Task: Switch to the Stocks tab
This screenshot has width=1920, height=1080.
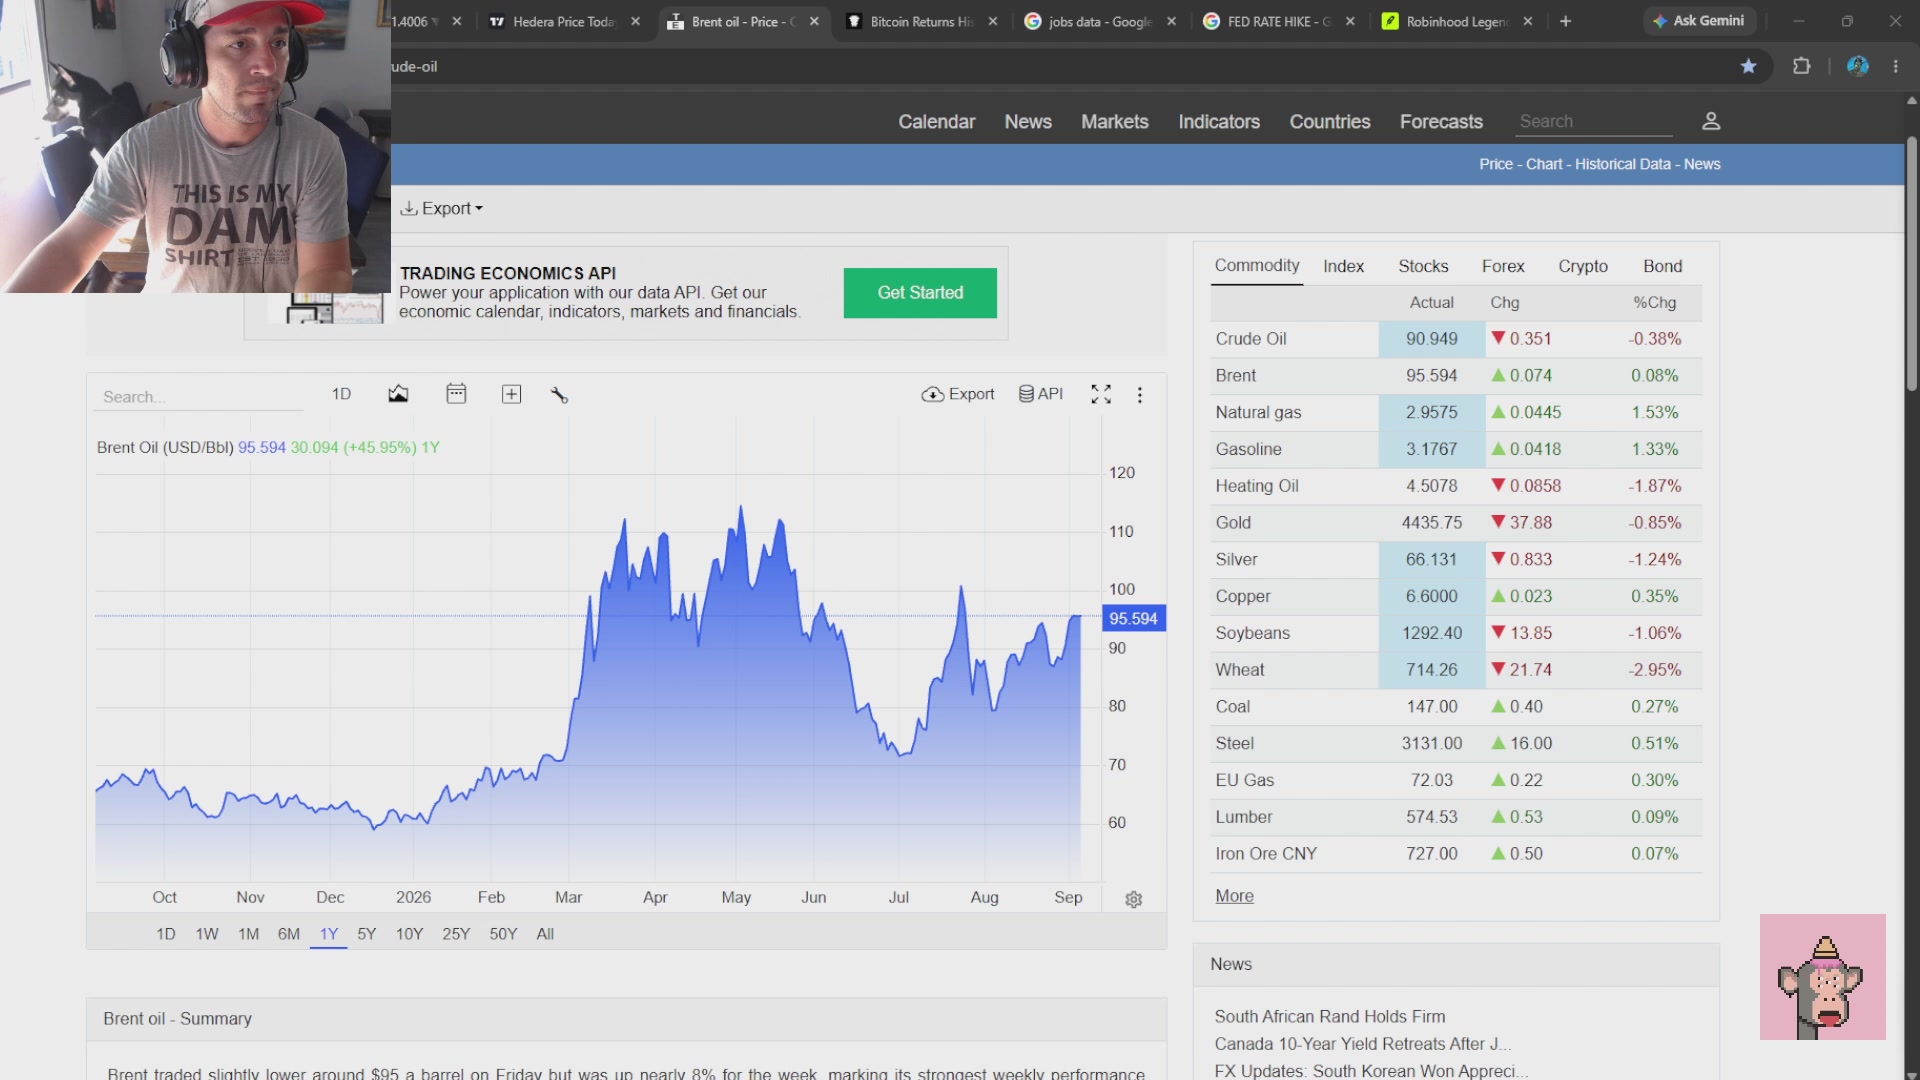Action: (1423, 266)
